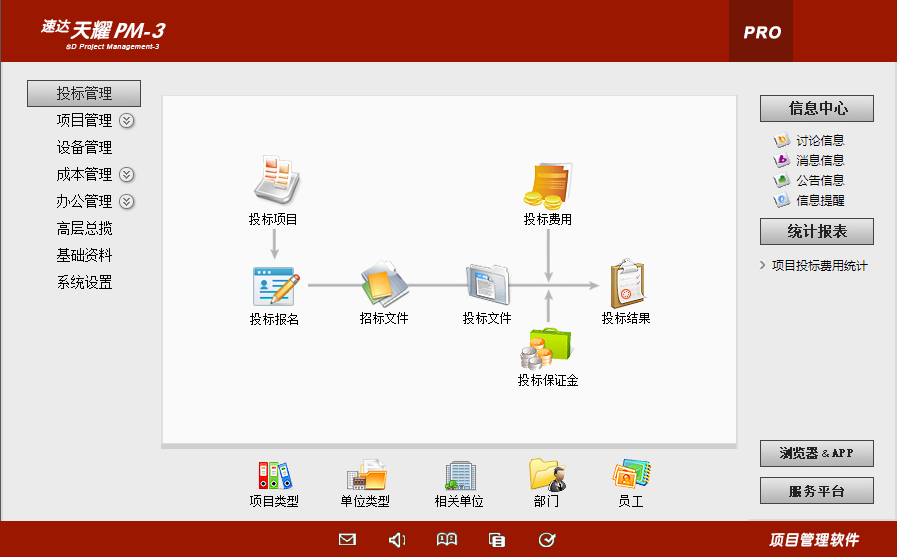Open the 投标项目 workflow icon
The height and width of the screenshot is (557, 897).
[x=273, y=180]
